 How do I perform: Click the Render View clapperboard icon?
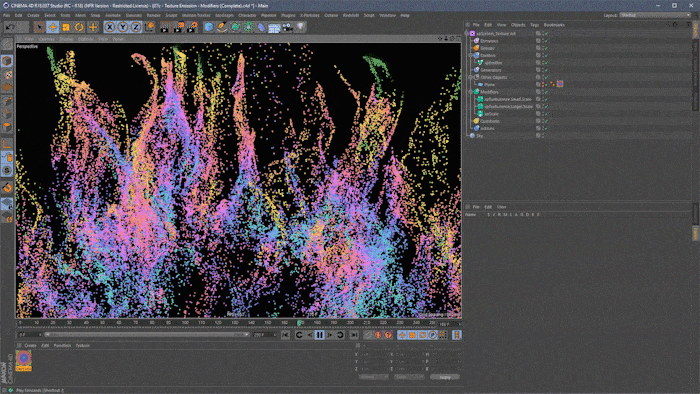pos(165,27)
